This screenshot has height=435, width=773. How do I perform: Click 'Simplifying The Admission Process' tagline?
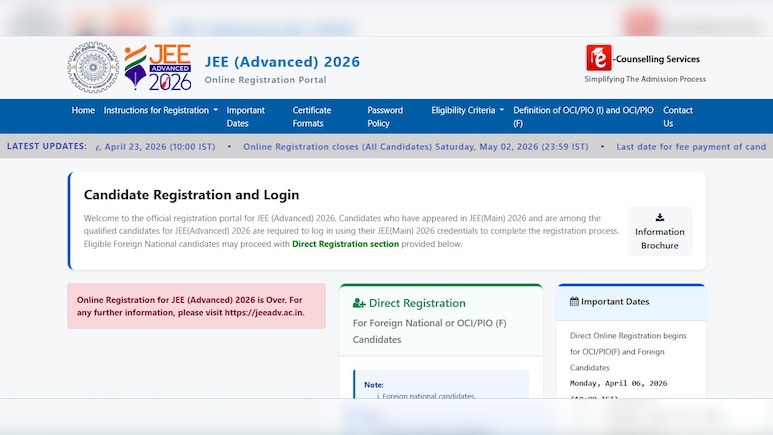tap(645, 79)
